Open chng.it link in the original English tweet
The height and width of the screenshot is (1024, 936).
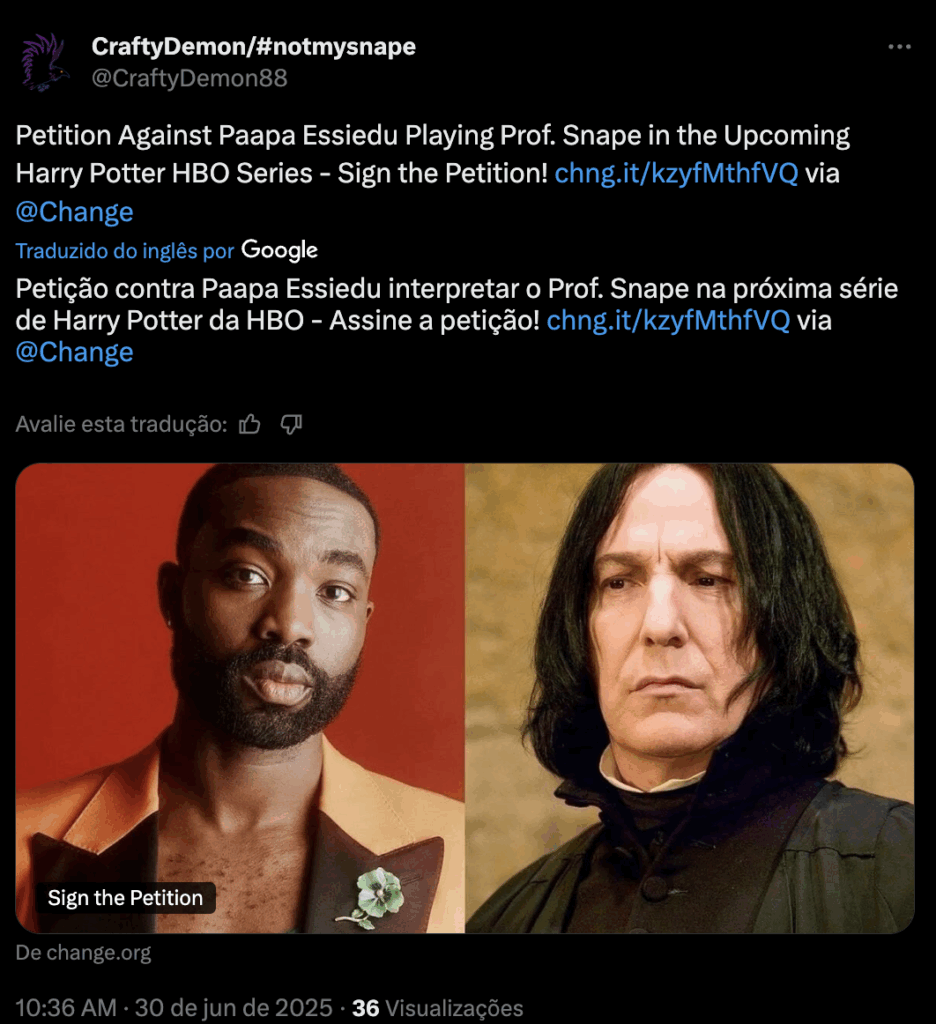[x=676, y=174]
